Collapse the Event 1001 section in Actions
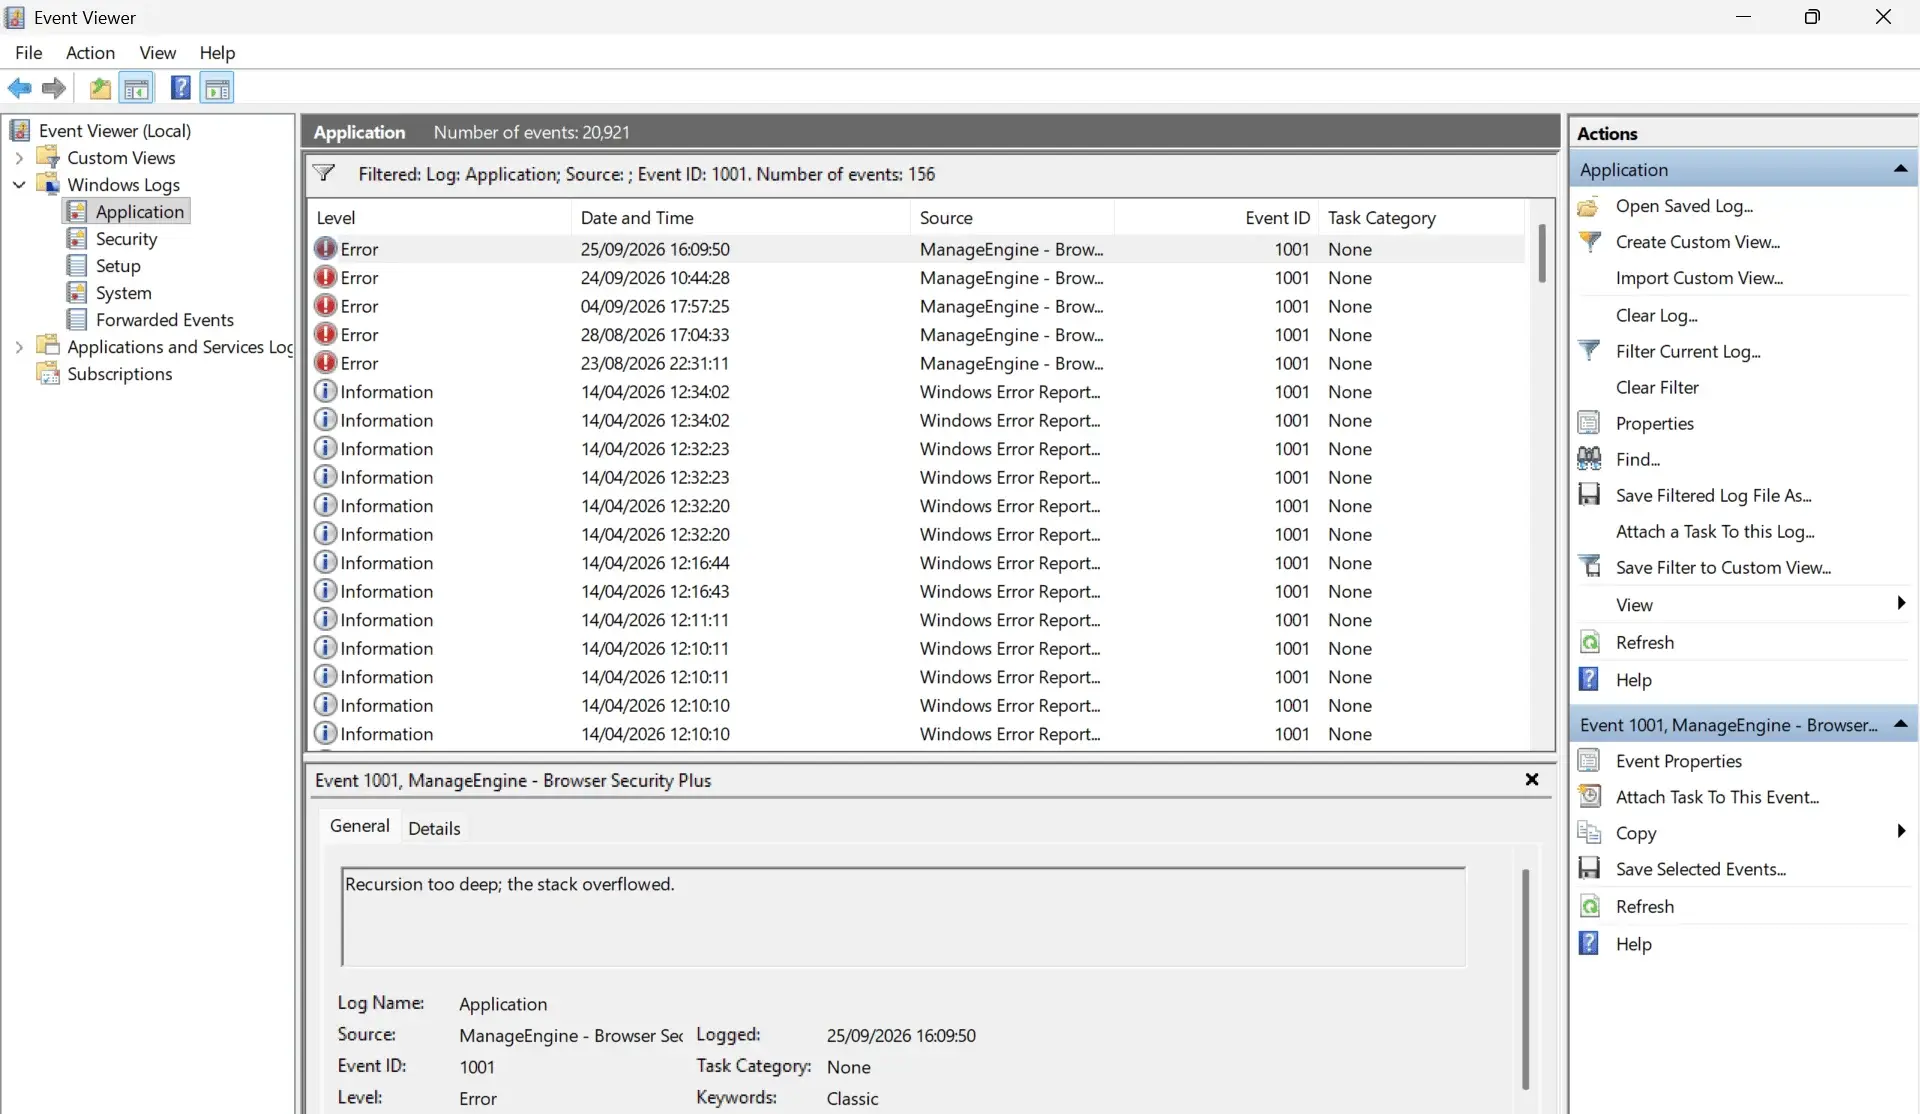 (x=1900, y=724)
